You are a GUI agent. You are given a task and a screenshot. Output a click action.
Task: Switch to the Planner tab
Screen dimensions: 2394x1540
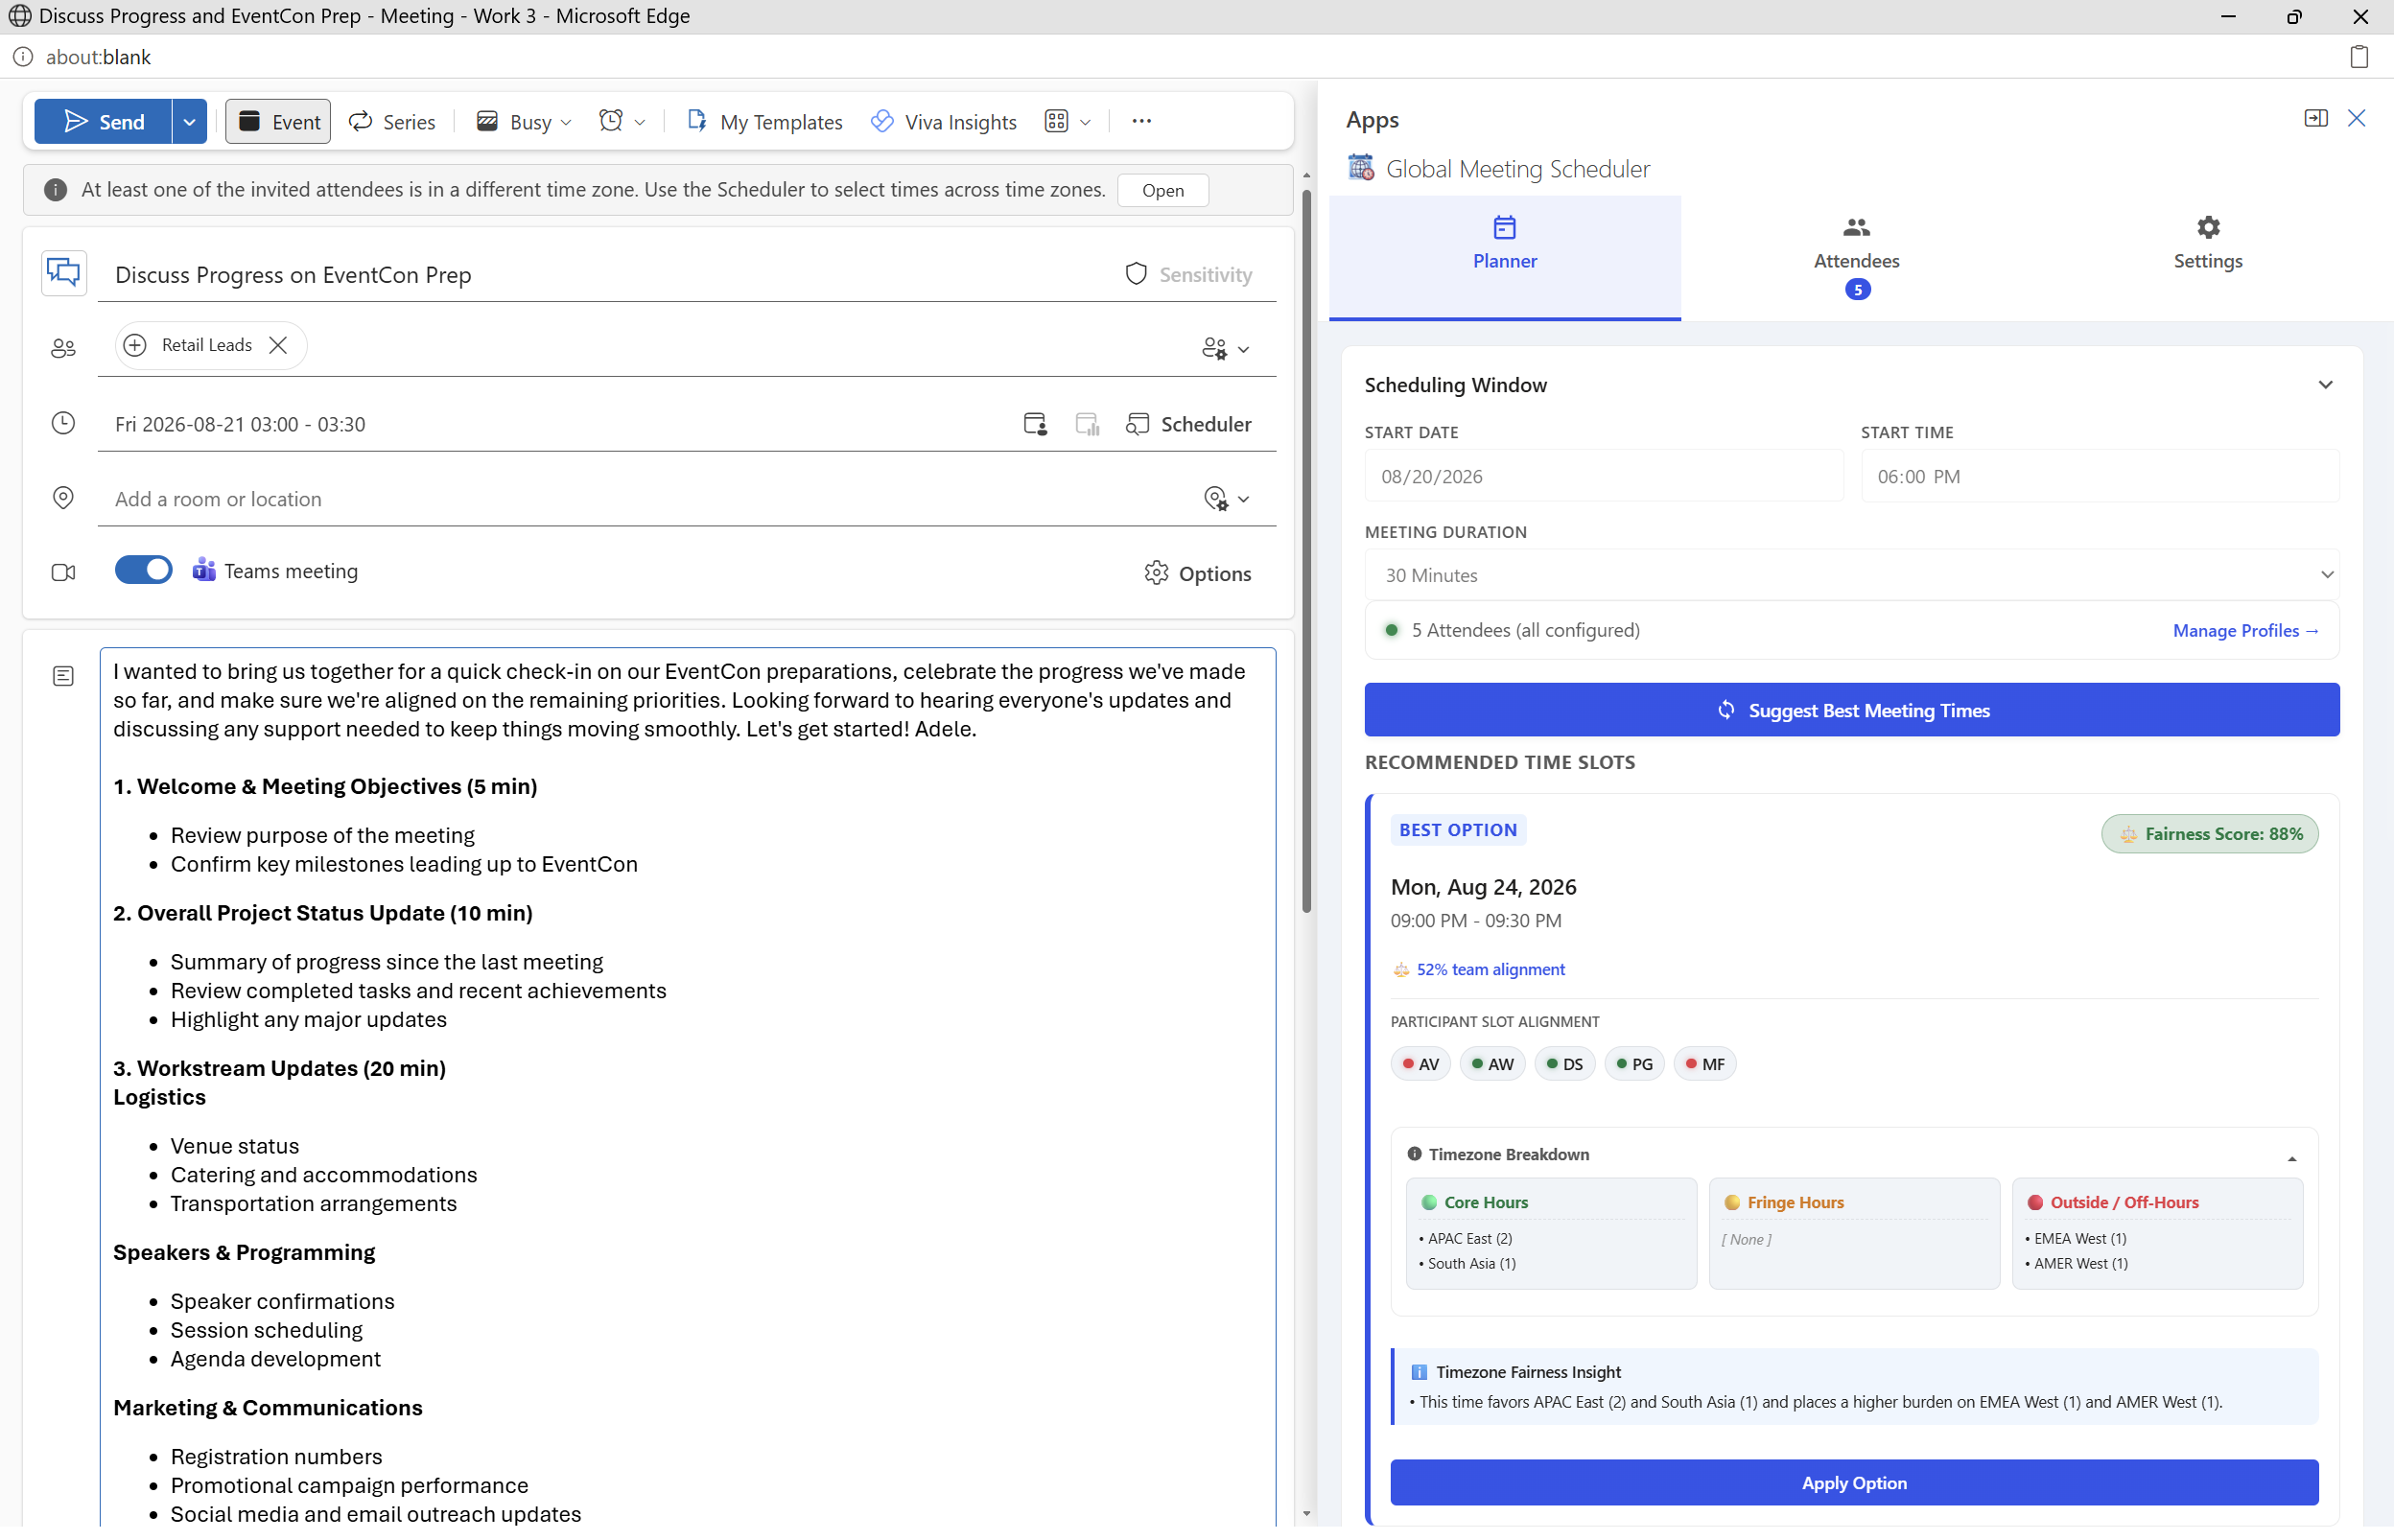tap(1504, 257)
